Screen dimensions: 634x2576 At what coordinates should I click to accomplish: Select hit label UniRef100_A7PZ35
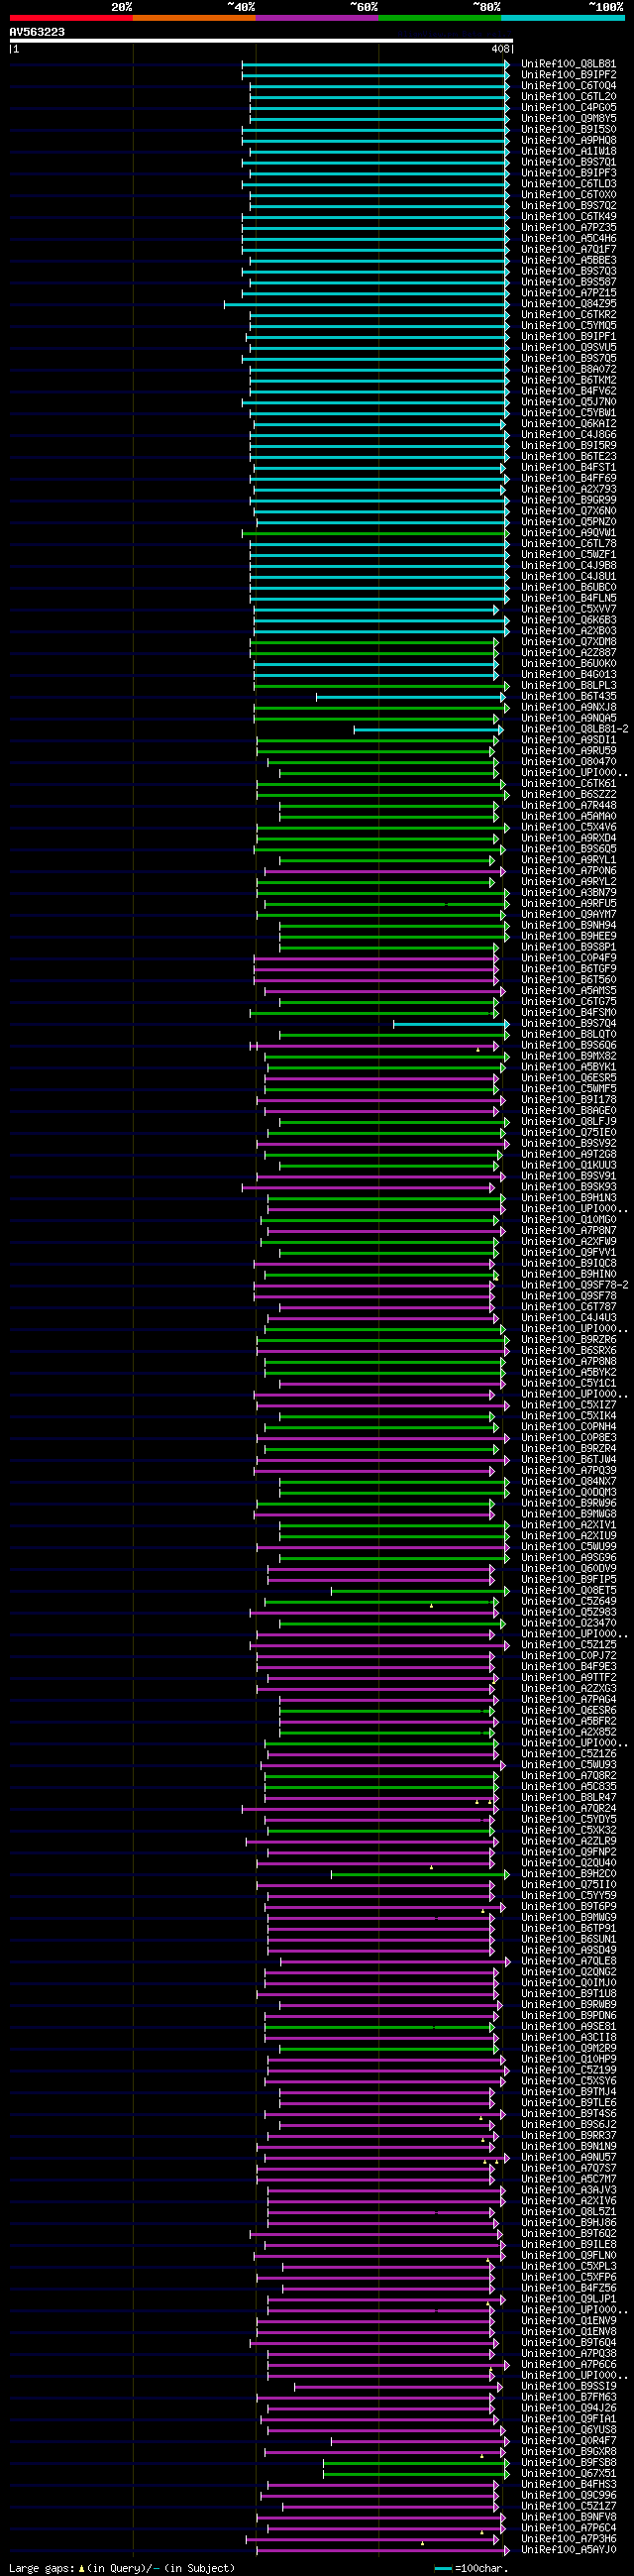(x=569, y=228)
